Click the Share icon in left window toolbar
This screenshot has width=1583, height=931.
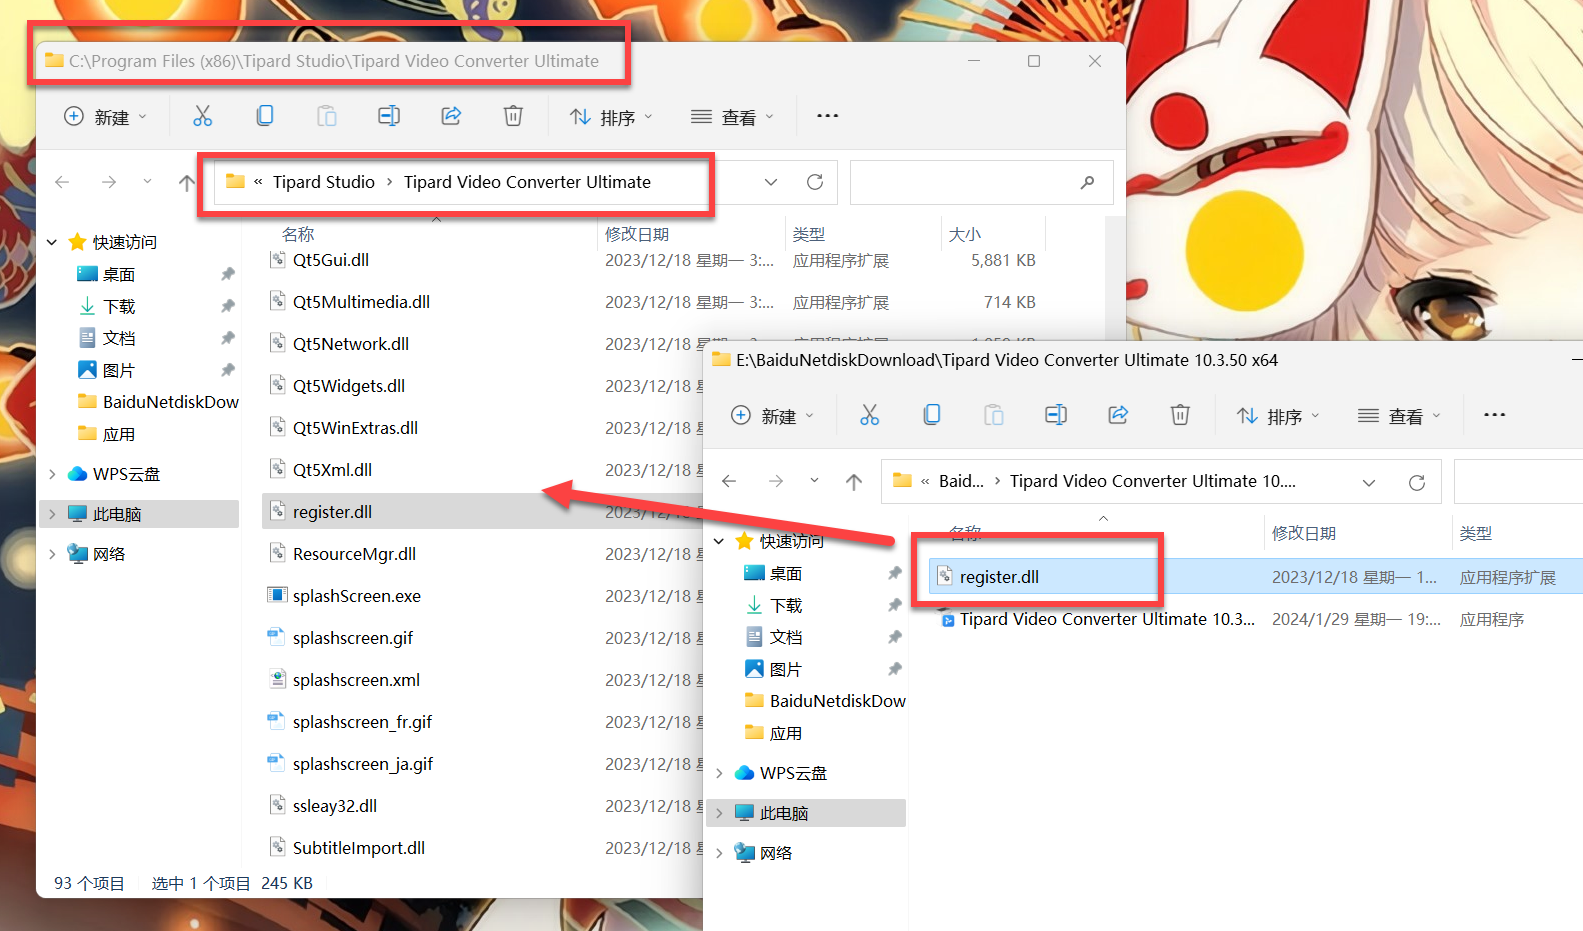[x=451, y=116]
